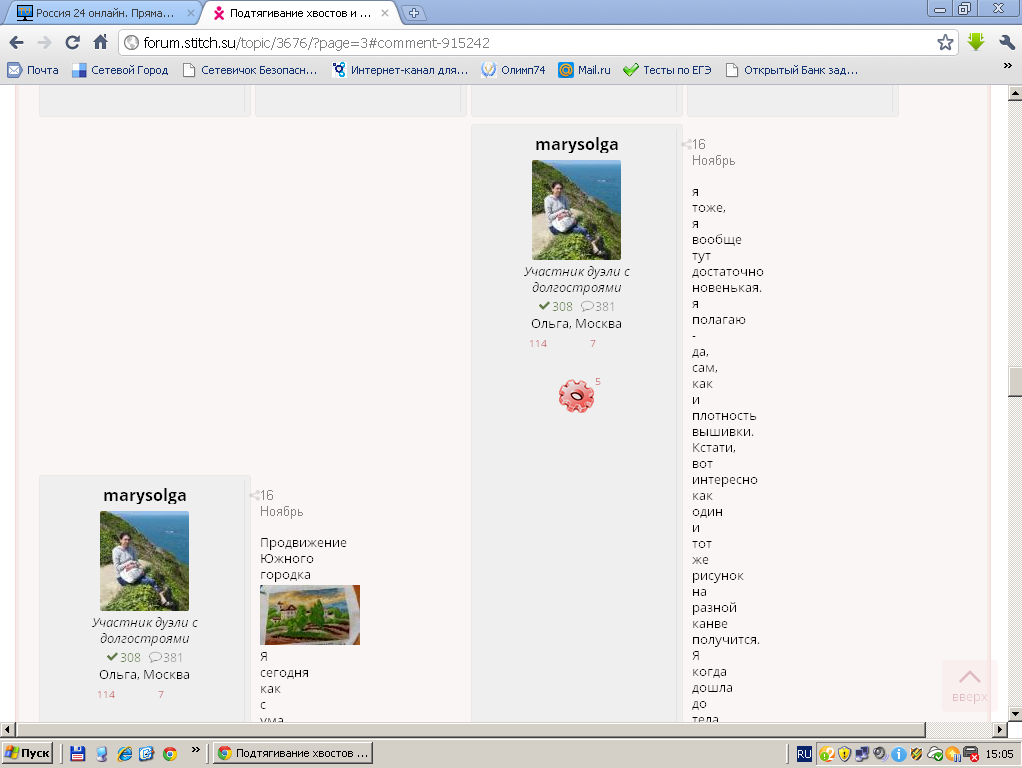Click the red gear reputation badge
Viewport: 1022px width, 768px height.
(x=576, y=396)
